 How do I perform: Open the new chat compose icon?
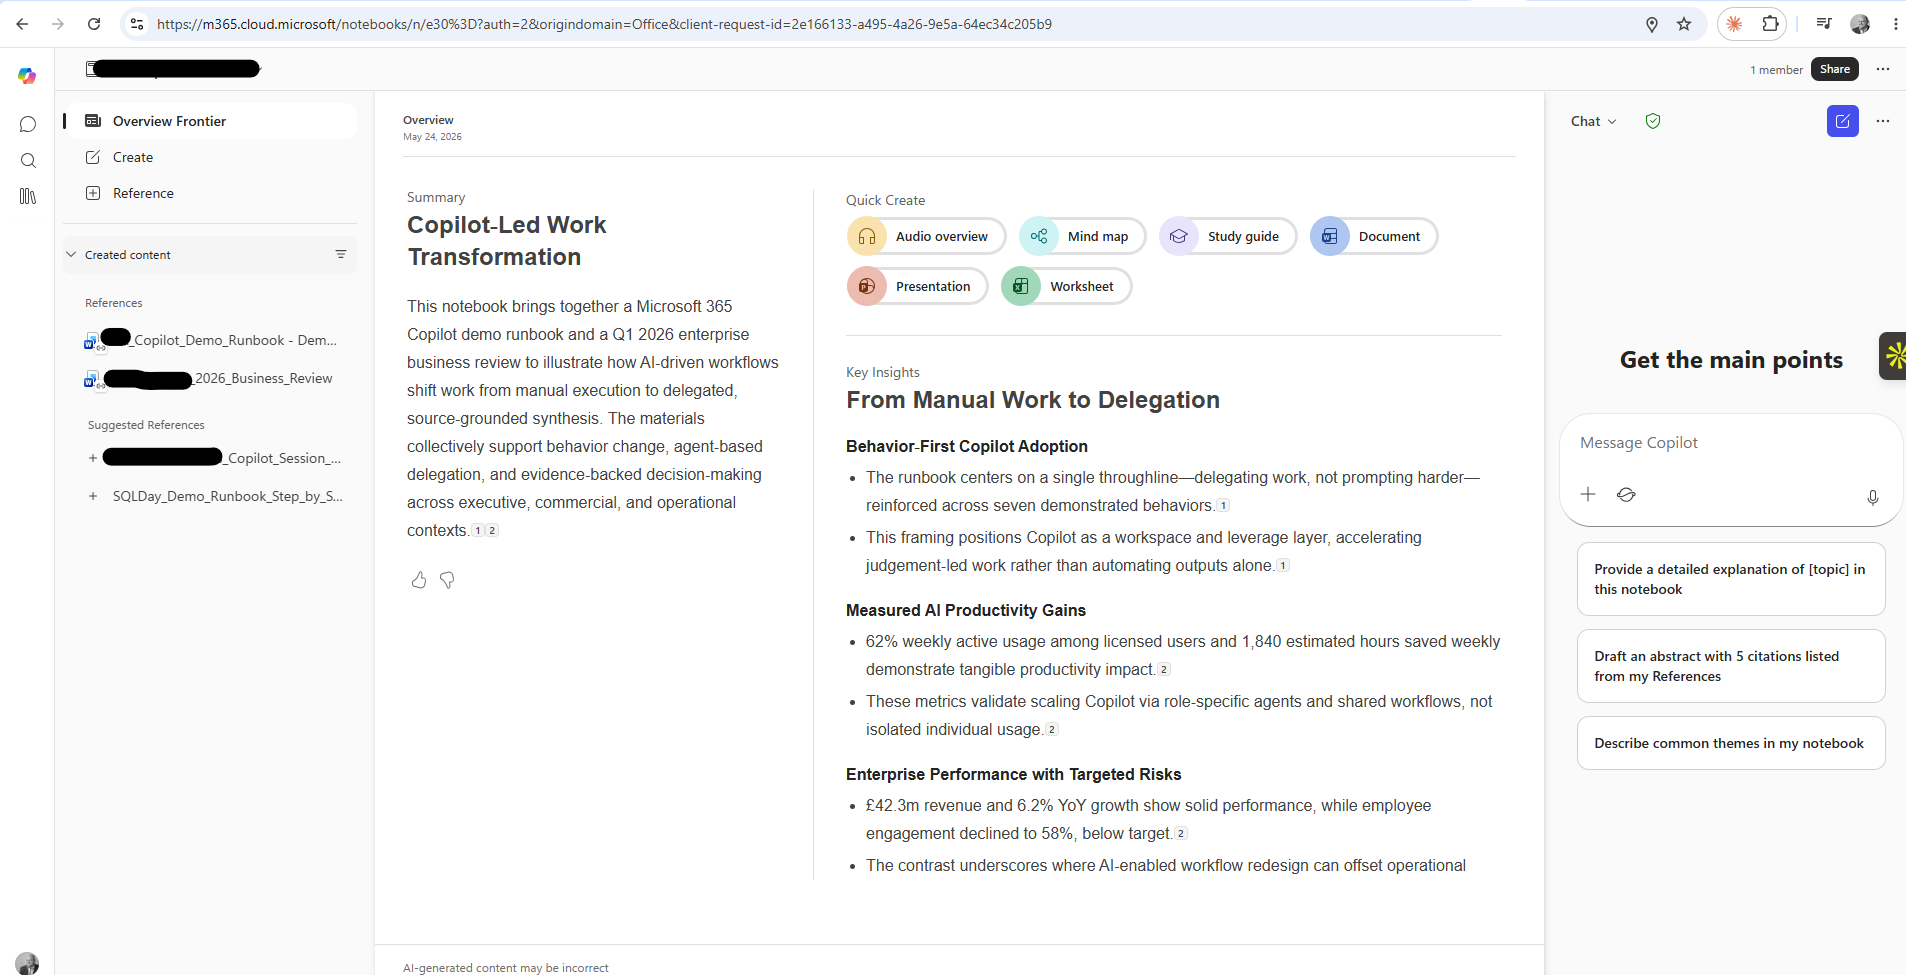tap(1842, 121)
